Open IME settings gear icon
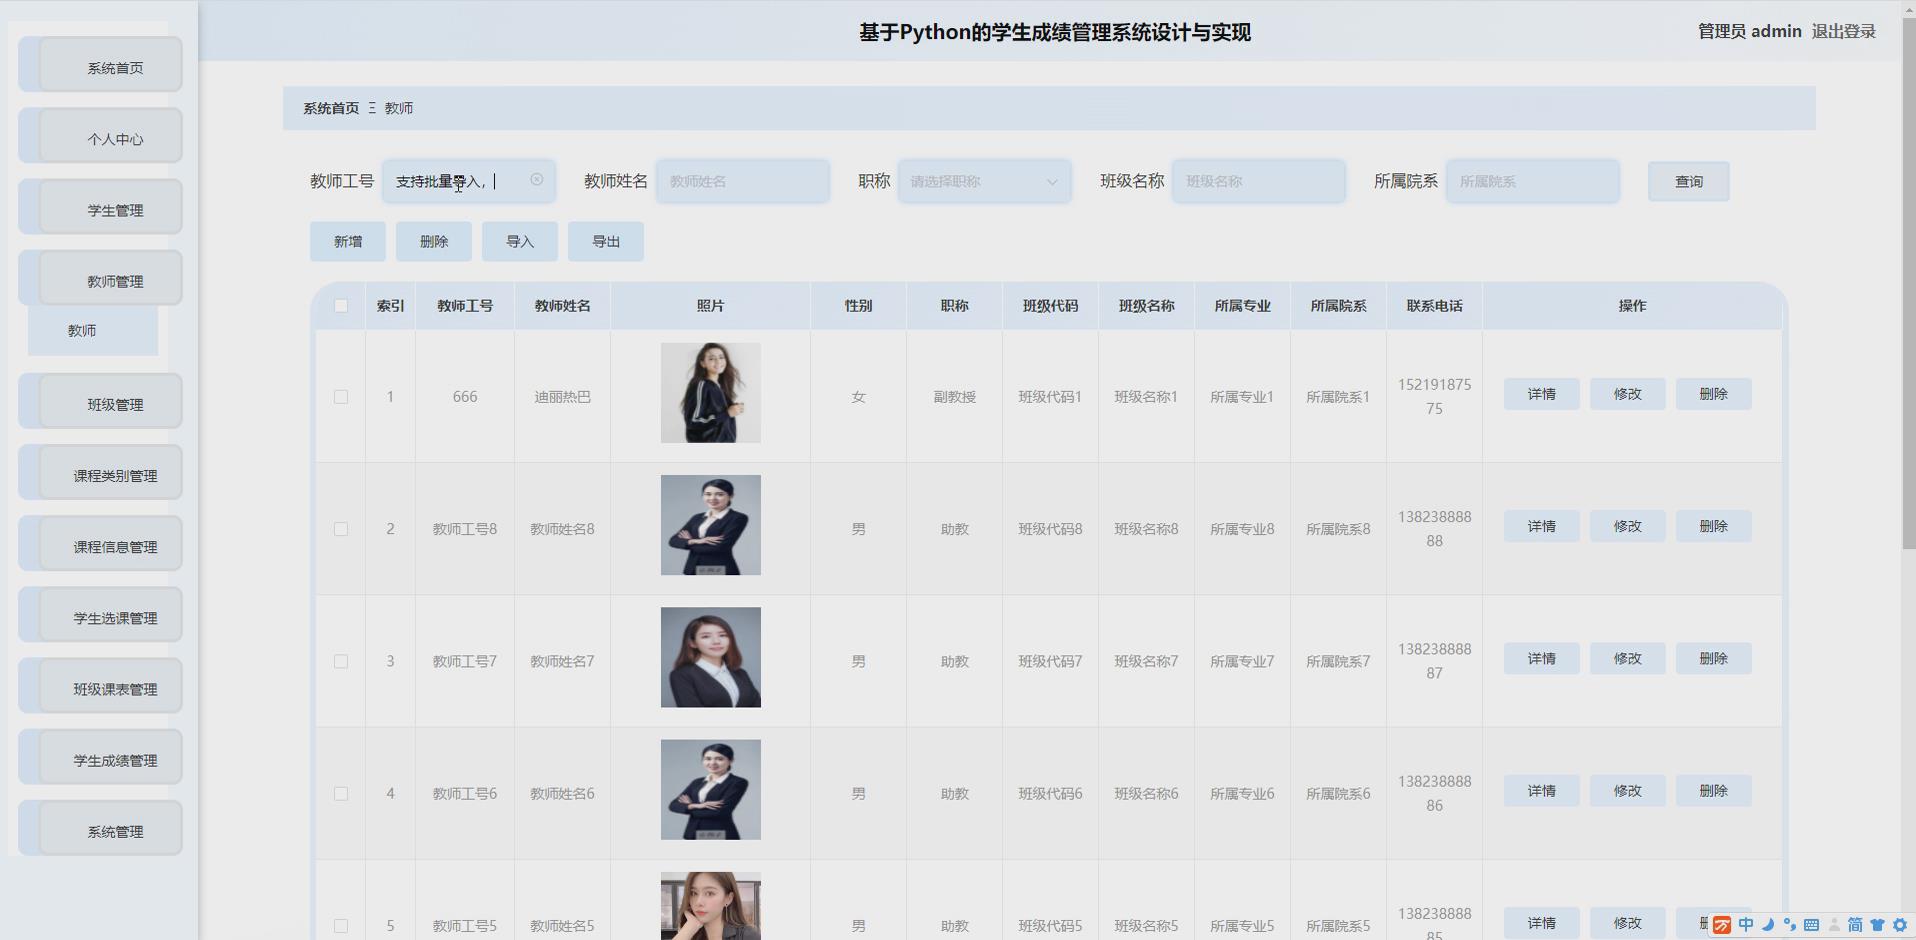 tap(1900, 925)
